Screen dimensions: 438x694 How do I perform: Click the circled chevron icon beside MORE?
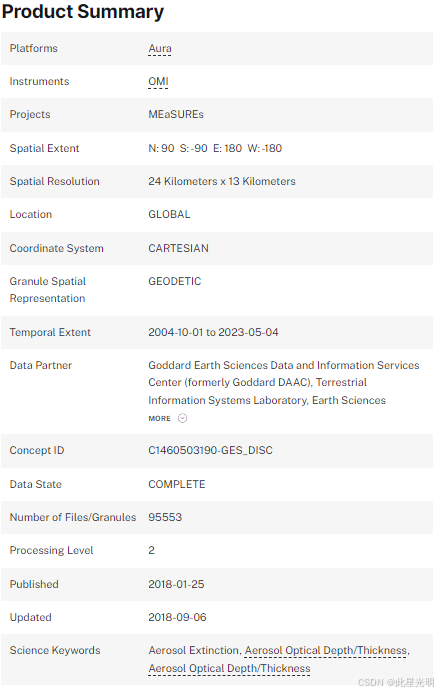tap(182, 418)
